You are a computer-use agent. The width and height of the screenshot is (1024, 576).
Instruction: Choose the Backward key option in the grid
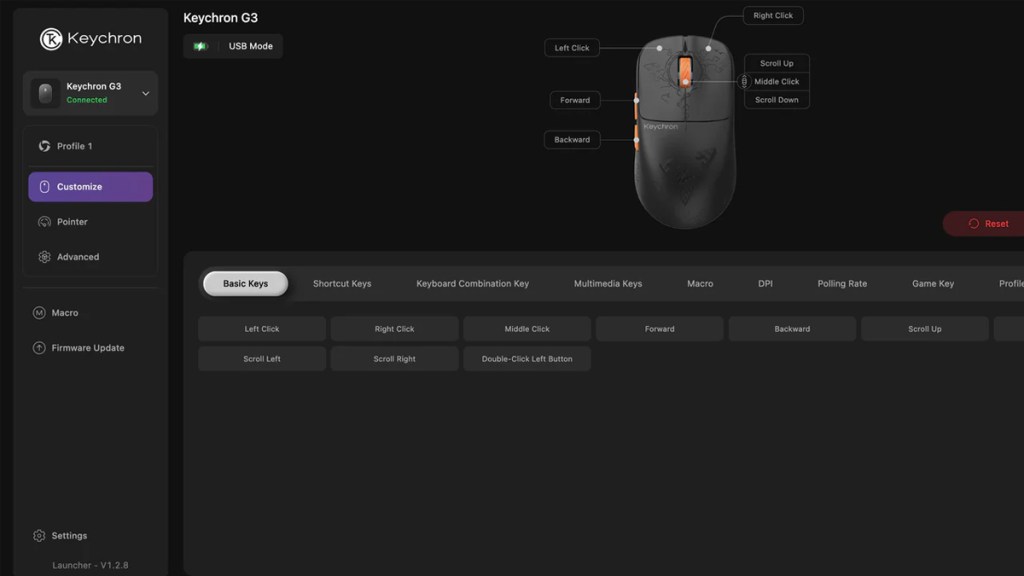click(x=792, y=329)
